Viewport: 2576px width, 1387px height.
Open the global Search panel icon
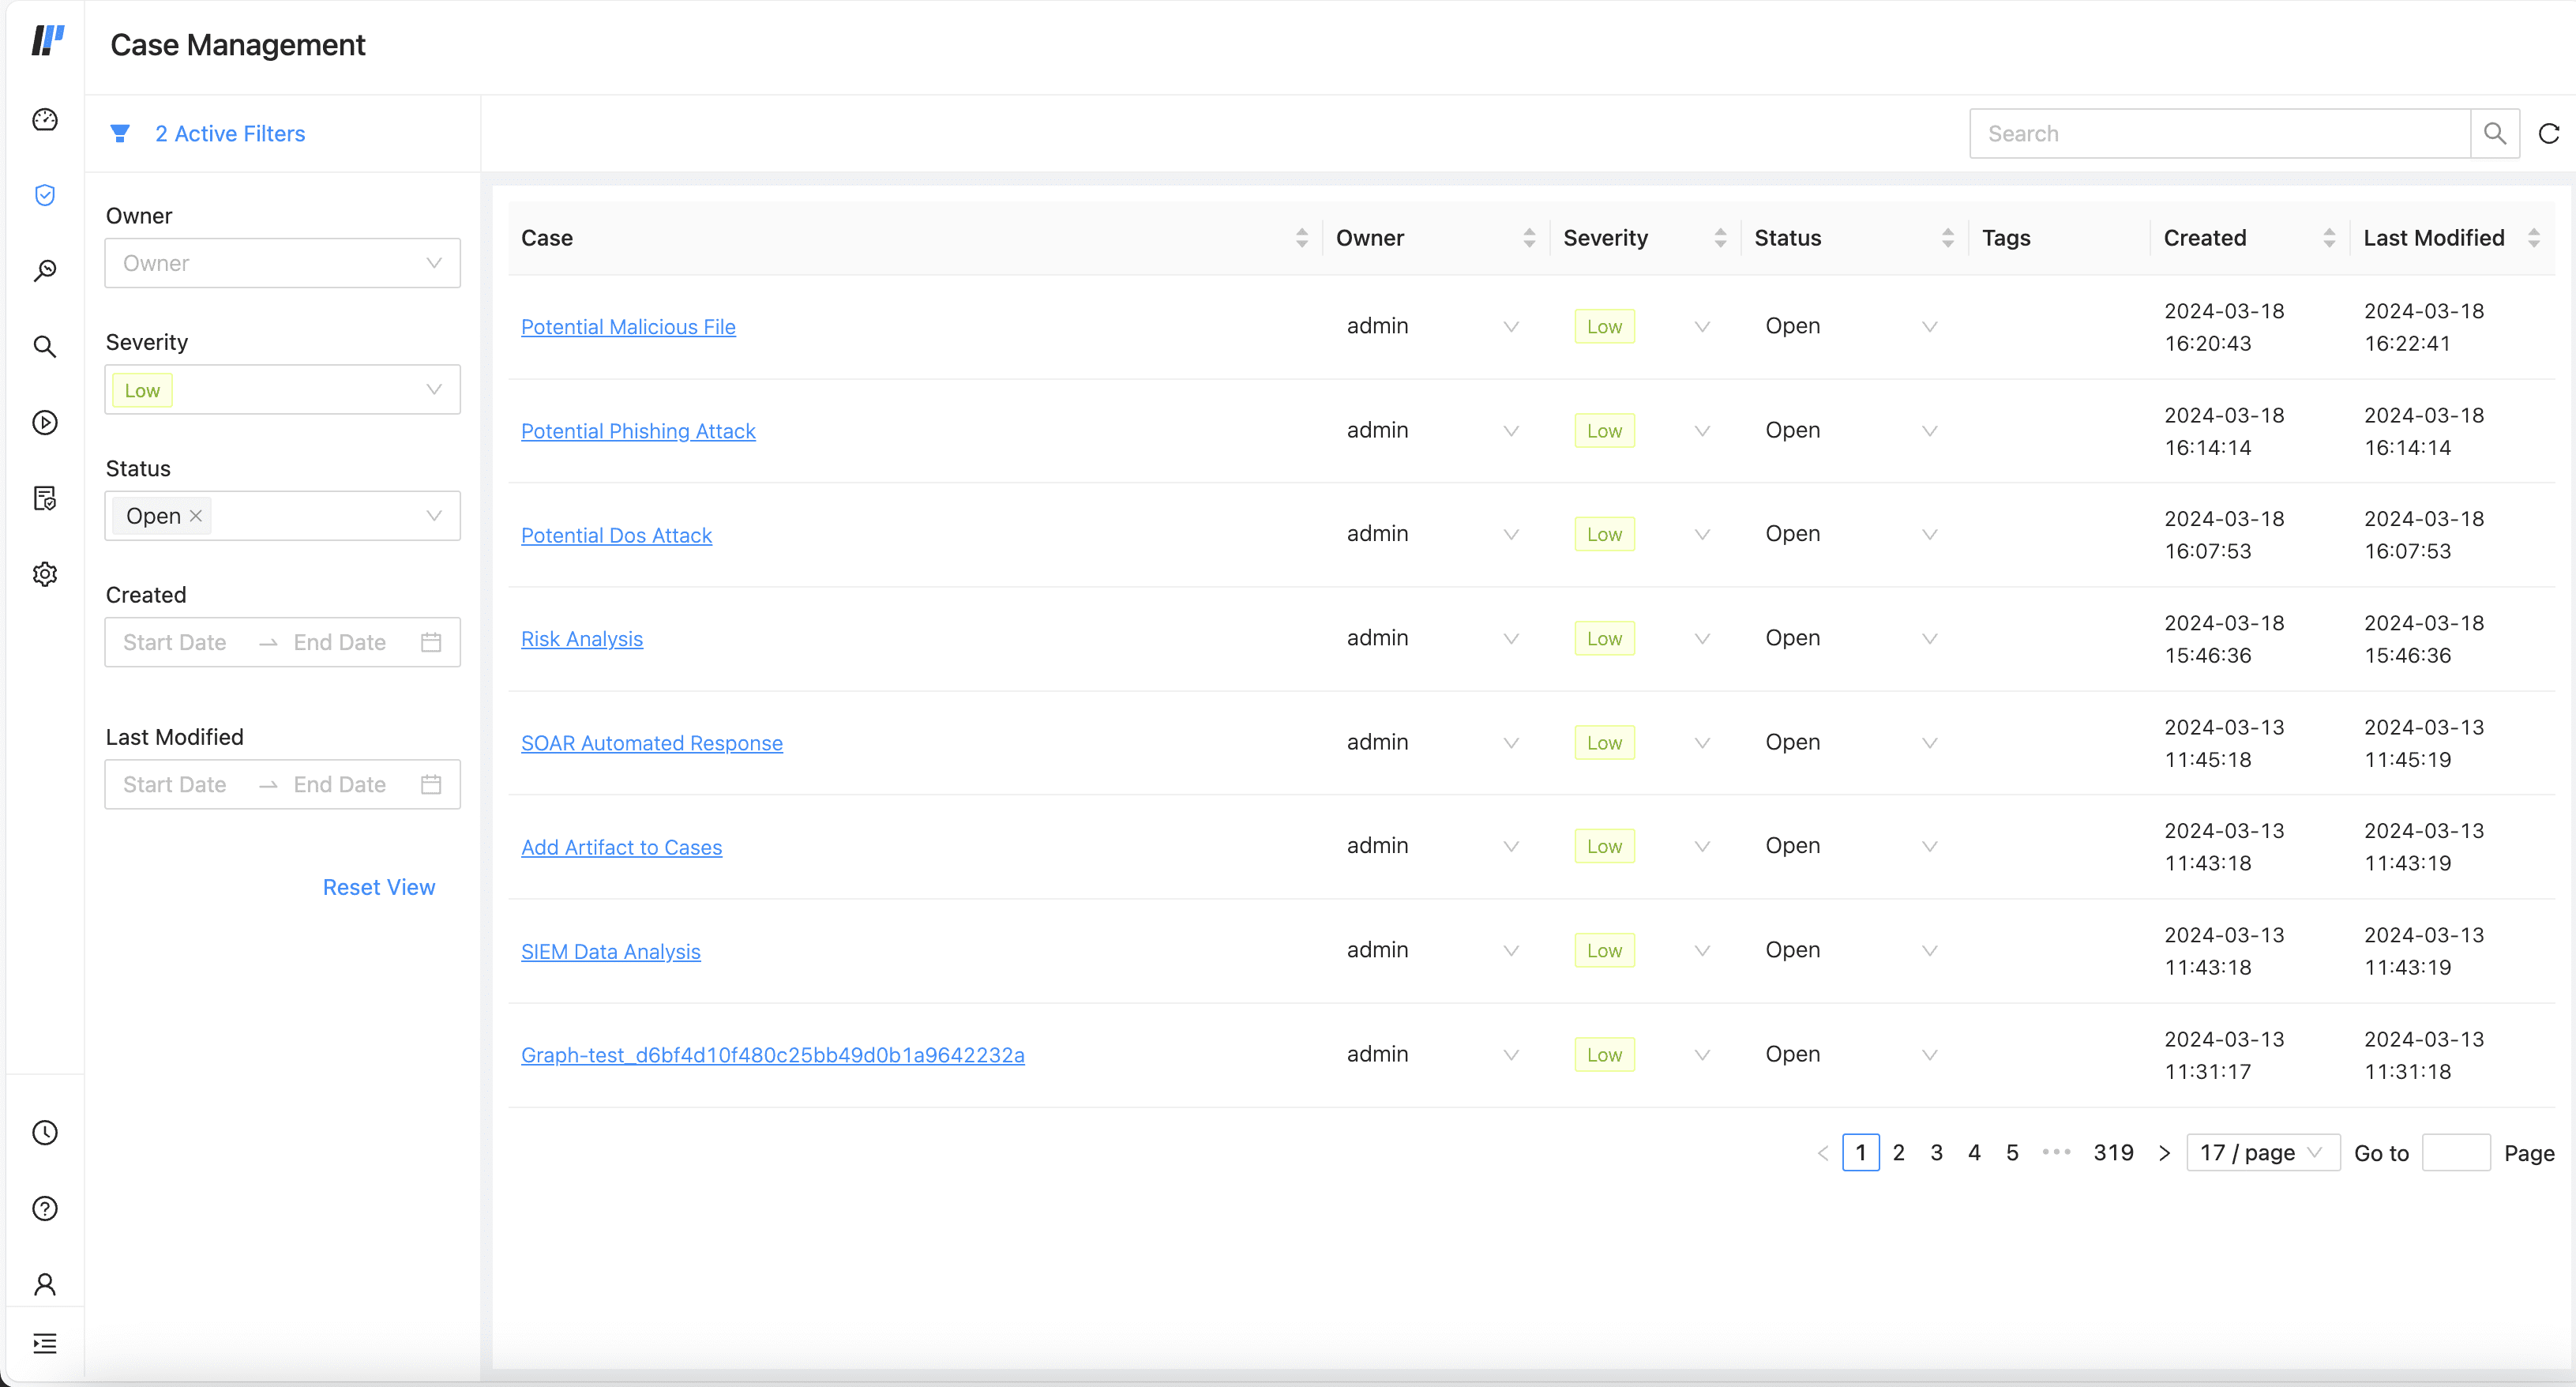click(45, 346)
